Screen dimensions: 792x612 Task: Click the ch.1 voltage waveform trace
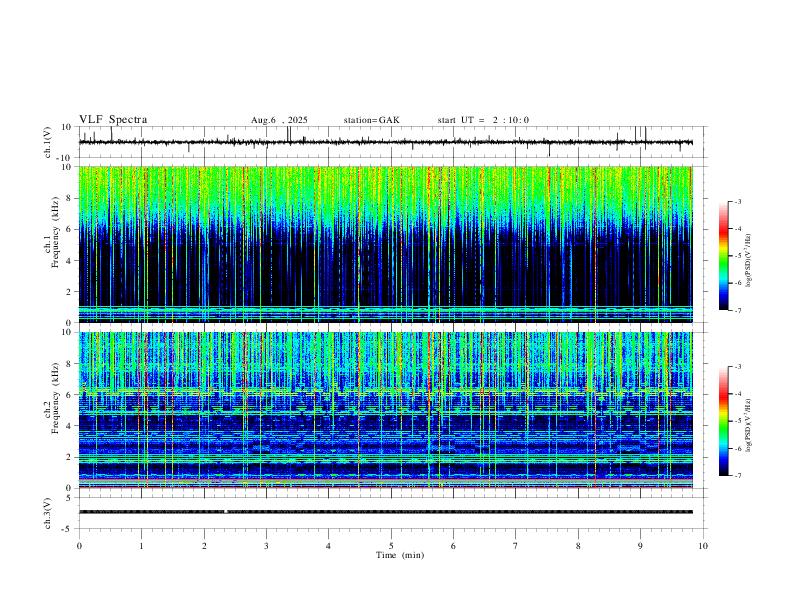pos(385,142)
